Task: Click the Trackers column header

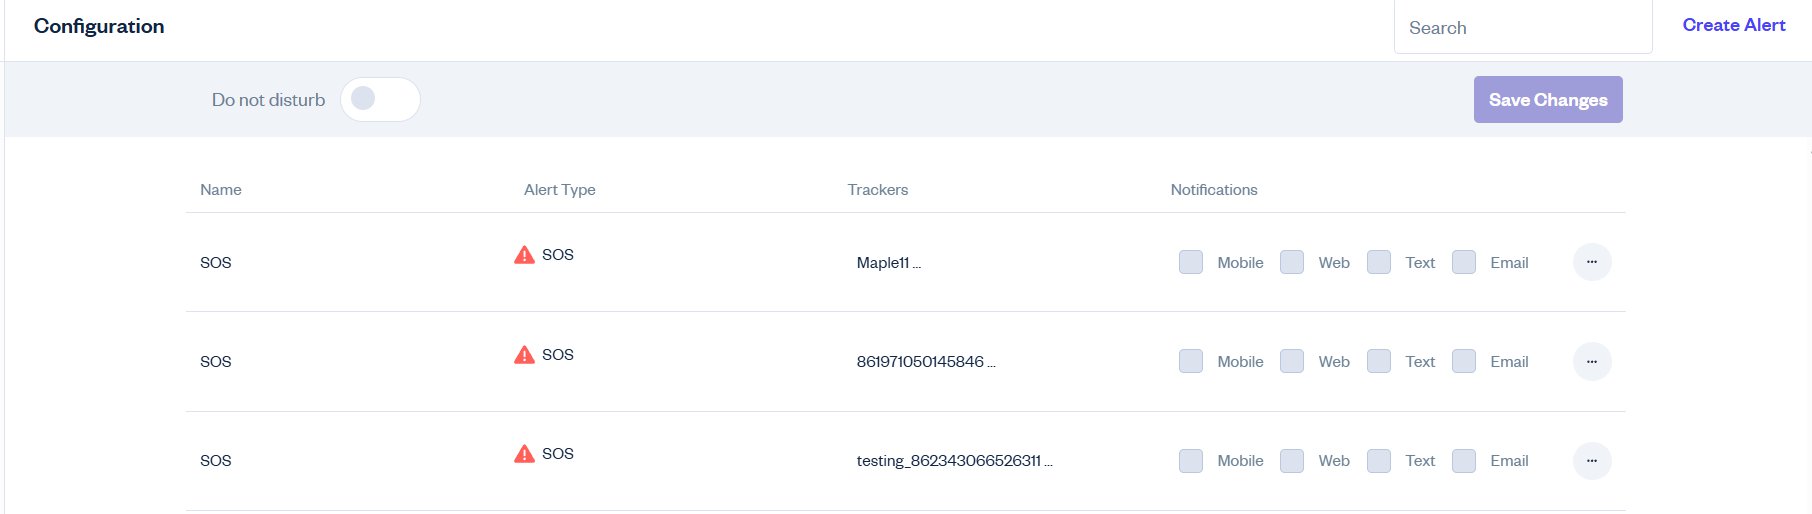Action: (877, 190)
